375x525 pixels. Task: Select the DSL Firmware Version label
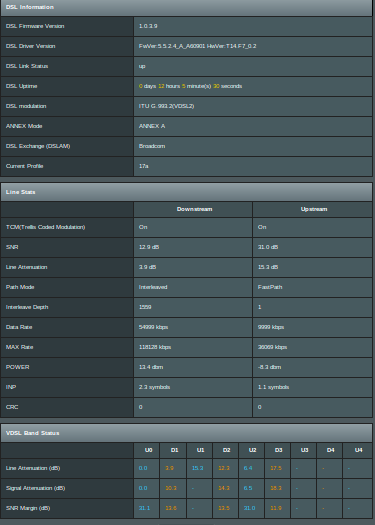coord(35,26)
